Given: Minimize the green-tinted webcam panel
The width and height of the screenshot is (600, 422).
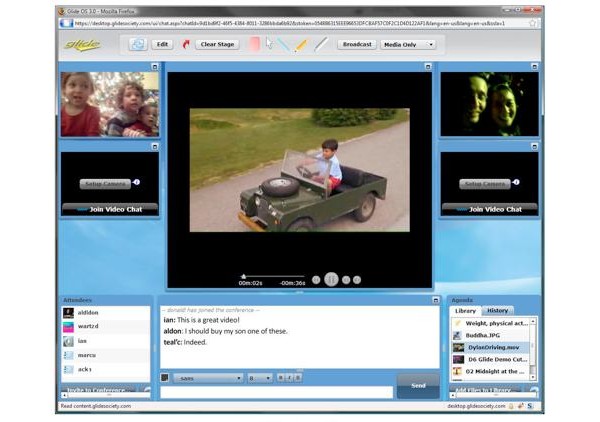Looking at the screenshot, I should coord(535,67).
